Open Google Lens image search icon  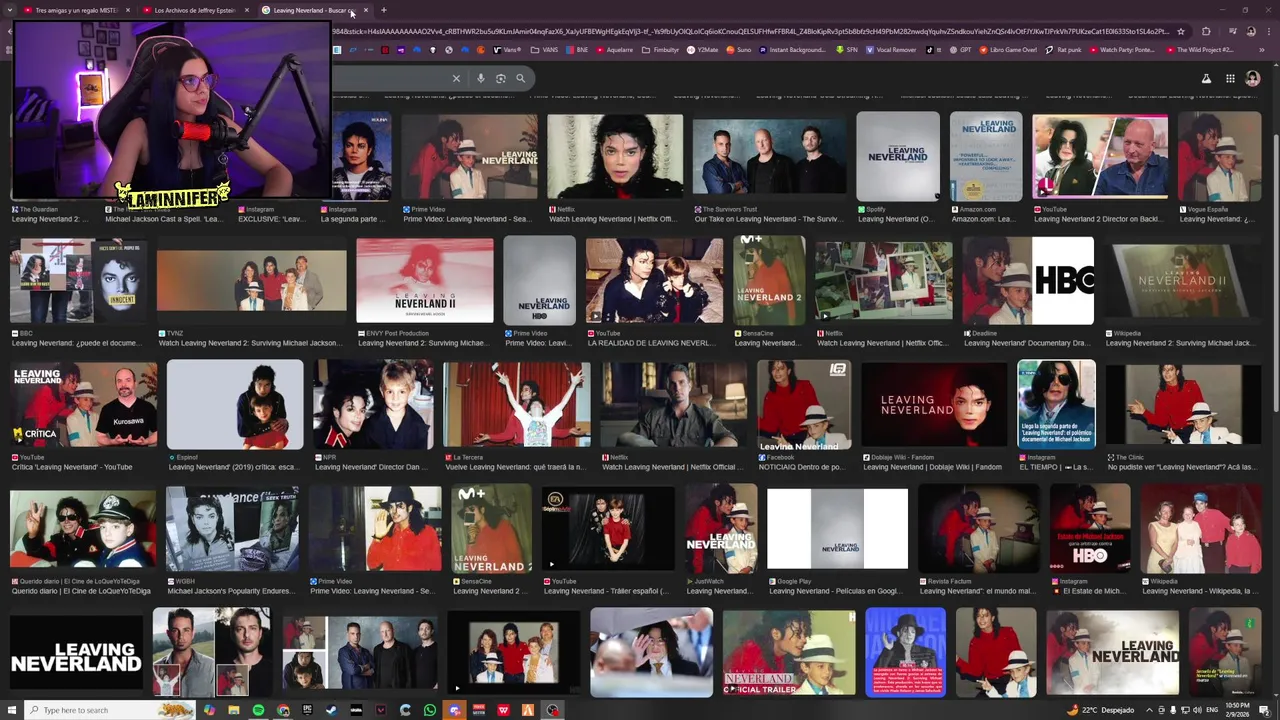coord(501,78)
